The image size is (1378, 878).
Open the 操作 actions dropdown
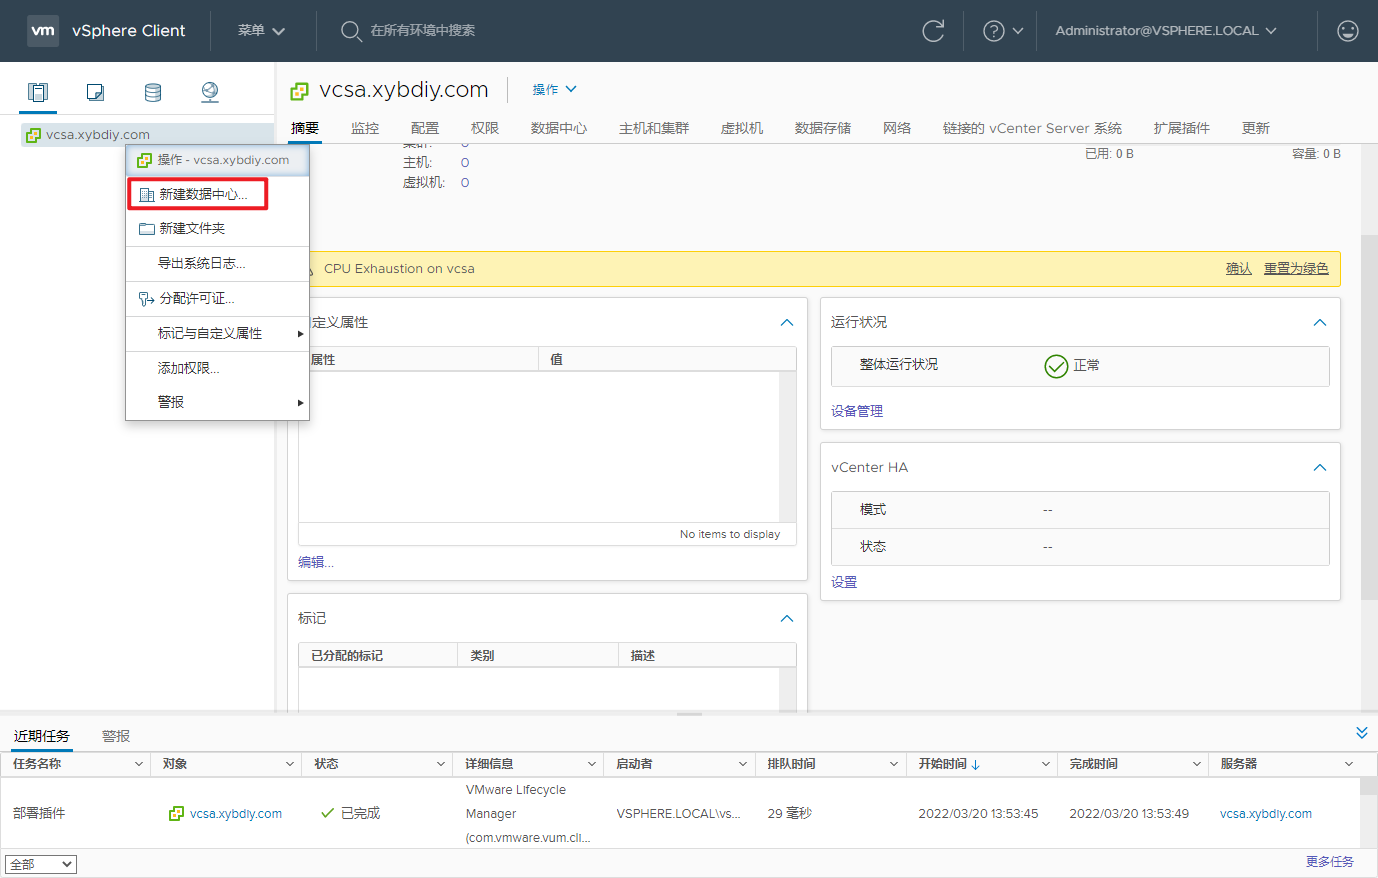pyautogui.click(x=554, y=89)
